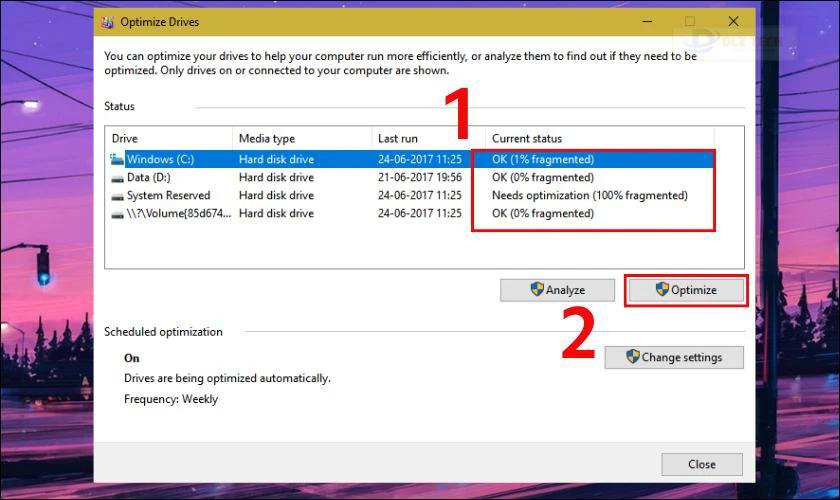This screenshot has width=840, height=500.
Task: Click the Analyze button
Action: pyautogui.click(x=557, y=290)
